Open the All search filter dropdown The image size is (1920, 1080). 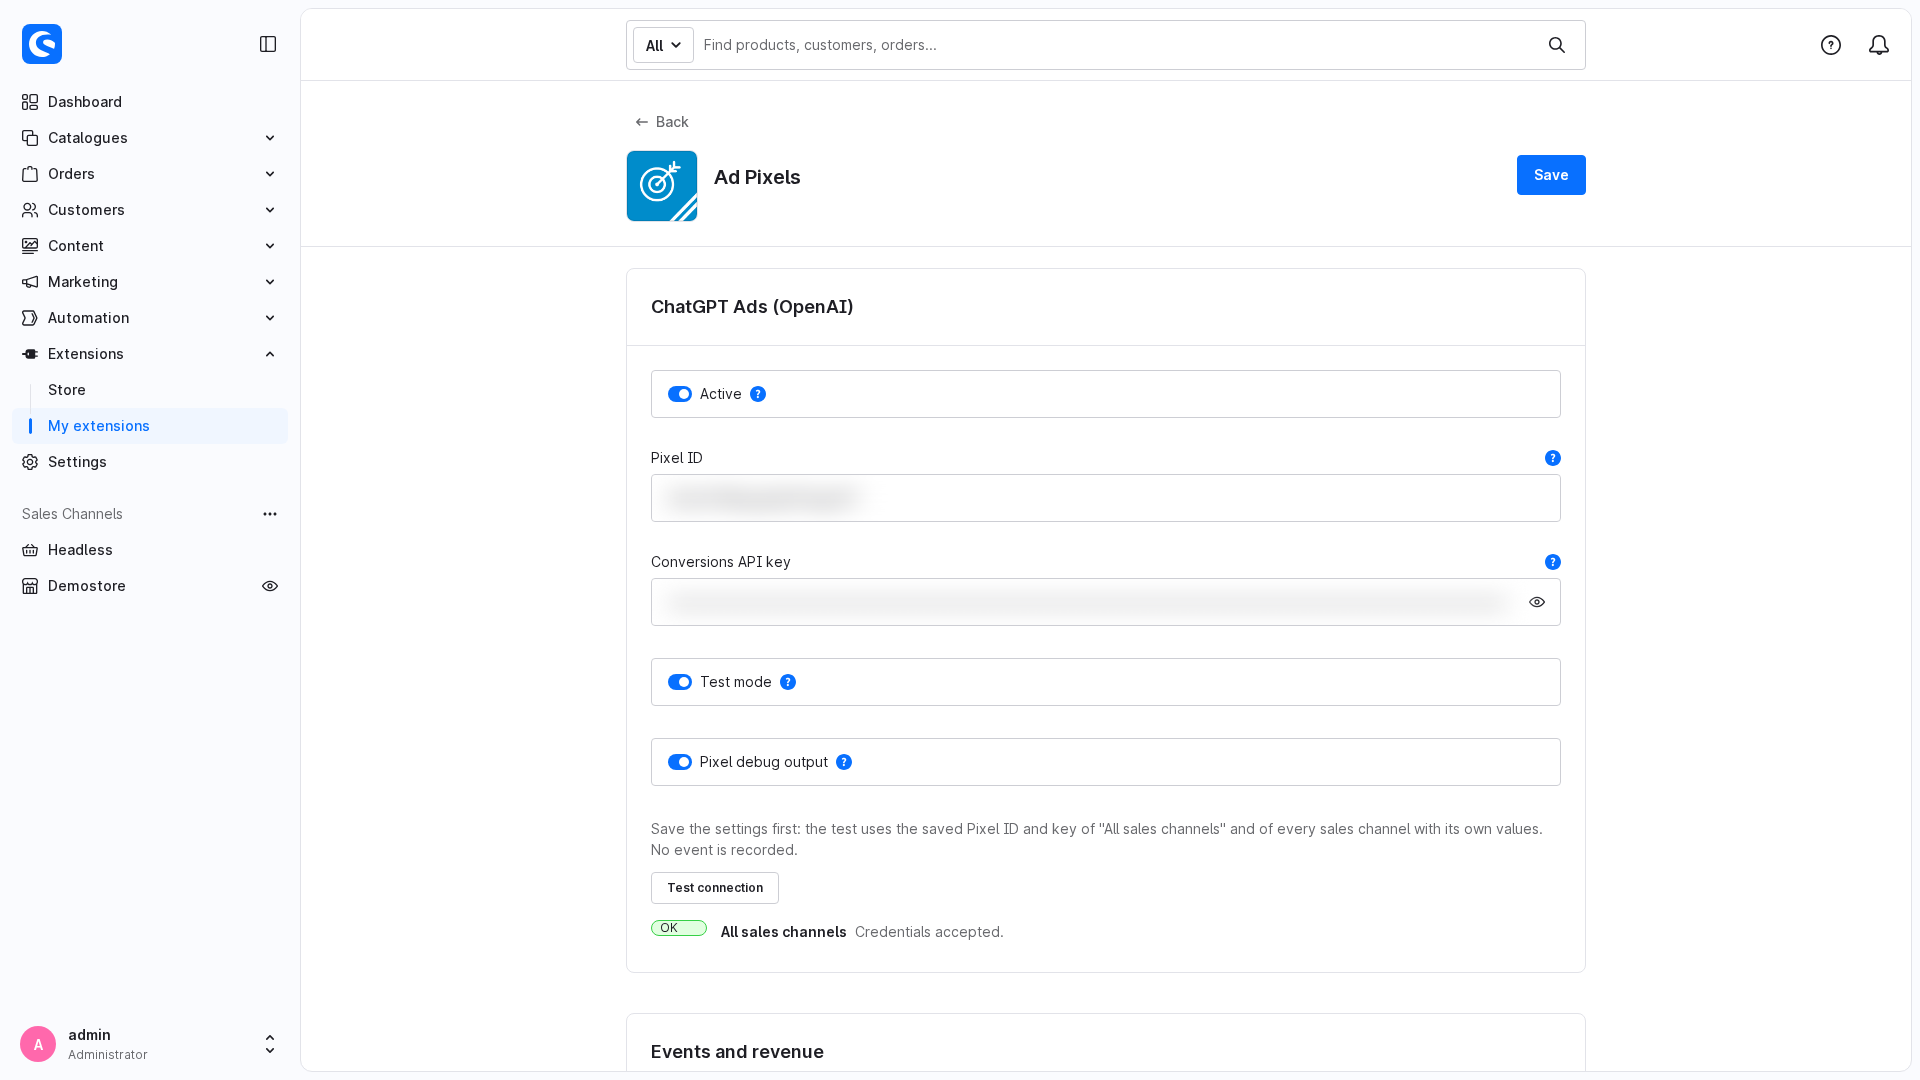(x=663, y=45)
